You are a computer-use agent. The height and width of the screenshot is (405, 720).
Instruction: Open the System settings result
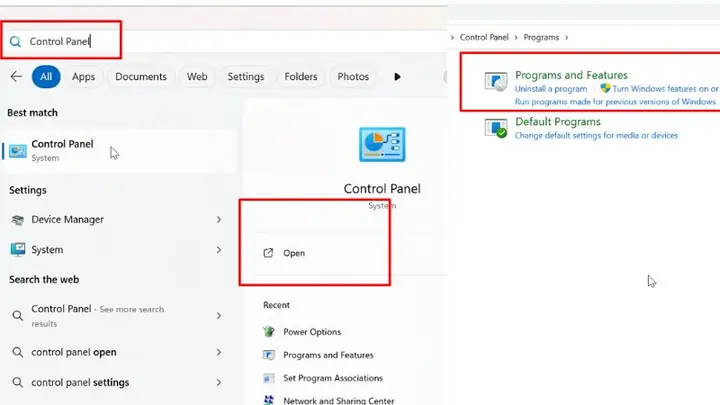coord(116,250)
